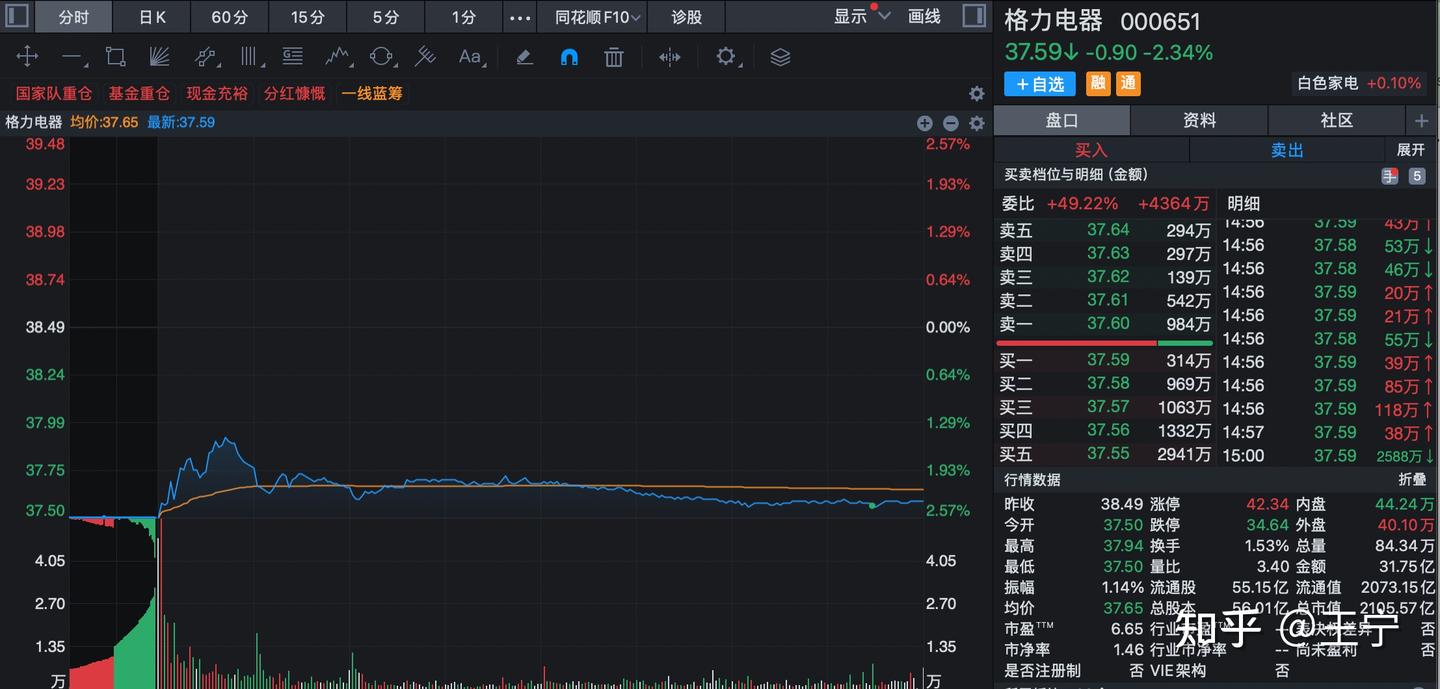Viewport: 1440px width, 689px height.
Task: Click the 格力电器 stock title
Action: (1053, 21)
